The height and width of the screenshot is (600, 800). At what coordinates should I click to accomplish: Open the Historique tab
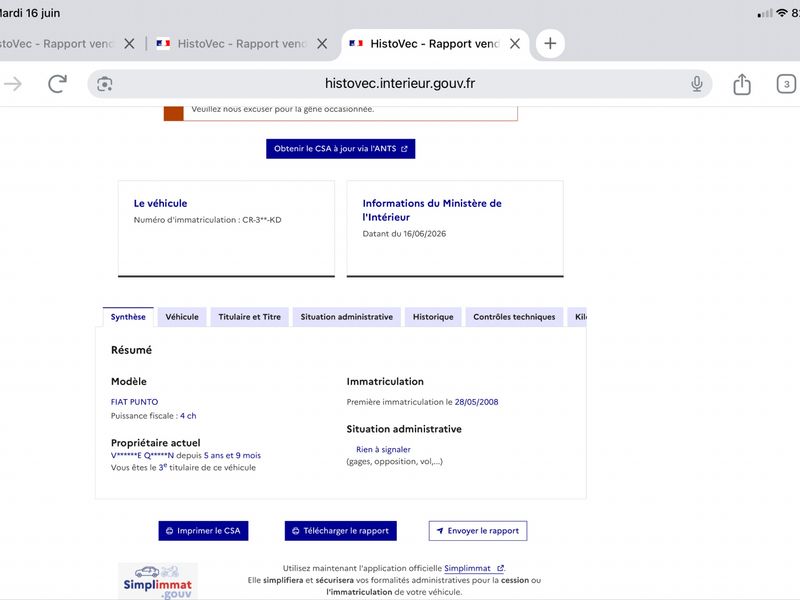tap(433, 317)
